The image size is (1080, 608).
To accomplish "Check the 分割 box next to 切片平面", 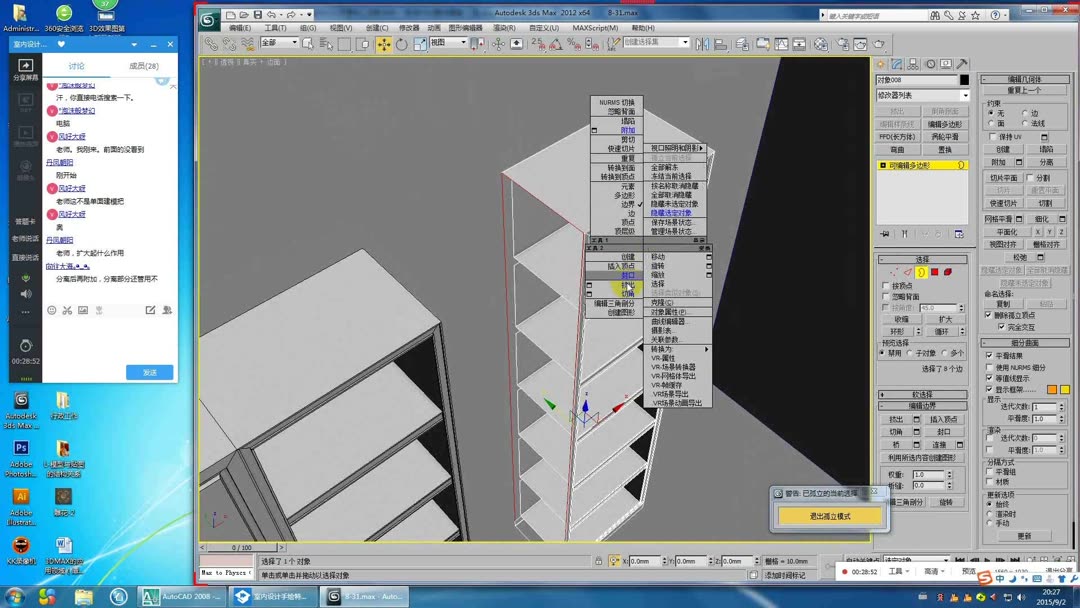I will coord(1029,179).
